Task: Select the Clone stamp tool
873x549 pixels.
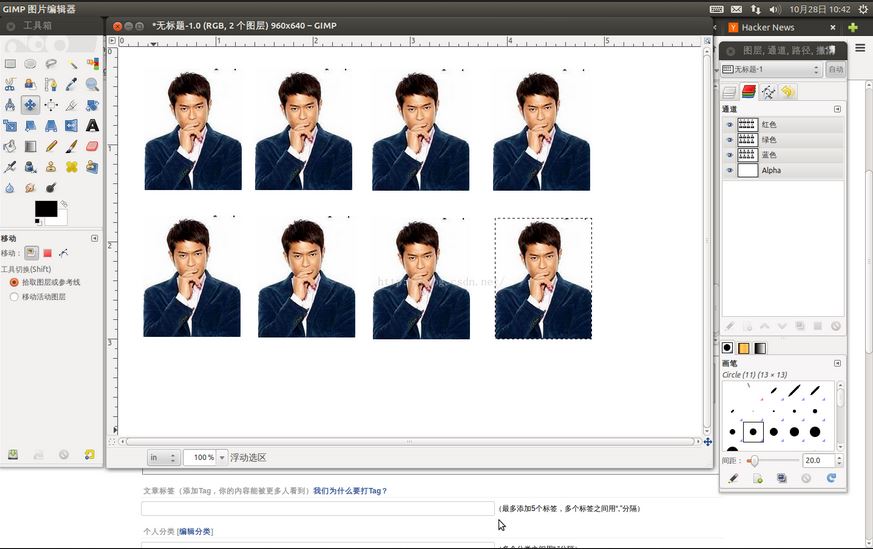Action: pos(51,166)
